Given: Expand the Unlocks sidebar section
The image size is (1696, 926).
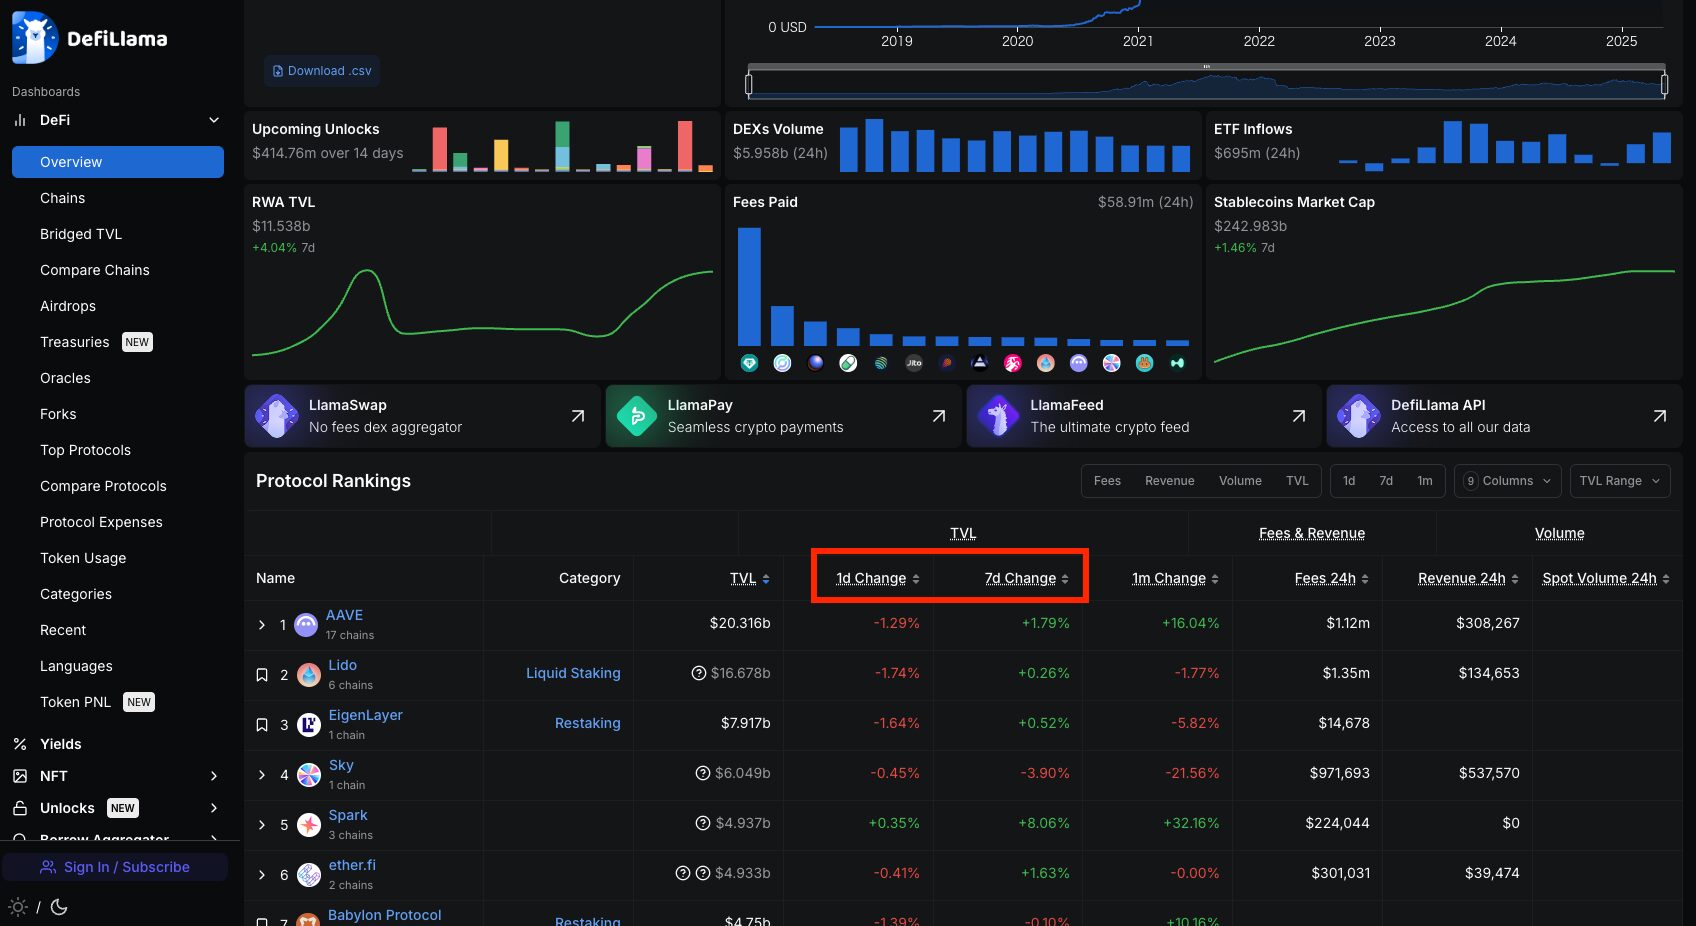Looking at the screenshot, I should click(x=214, y=808).
